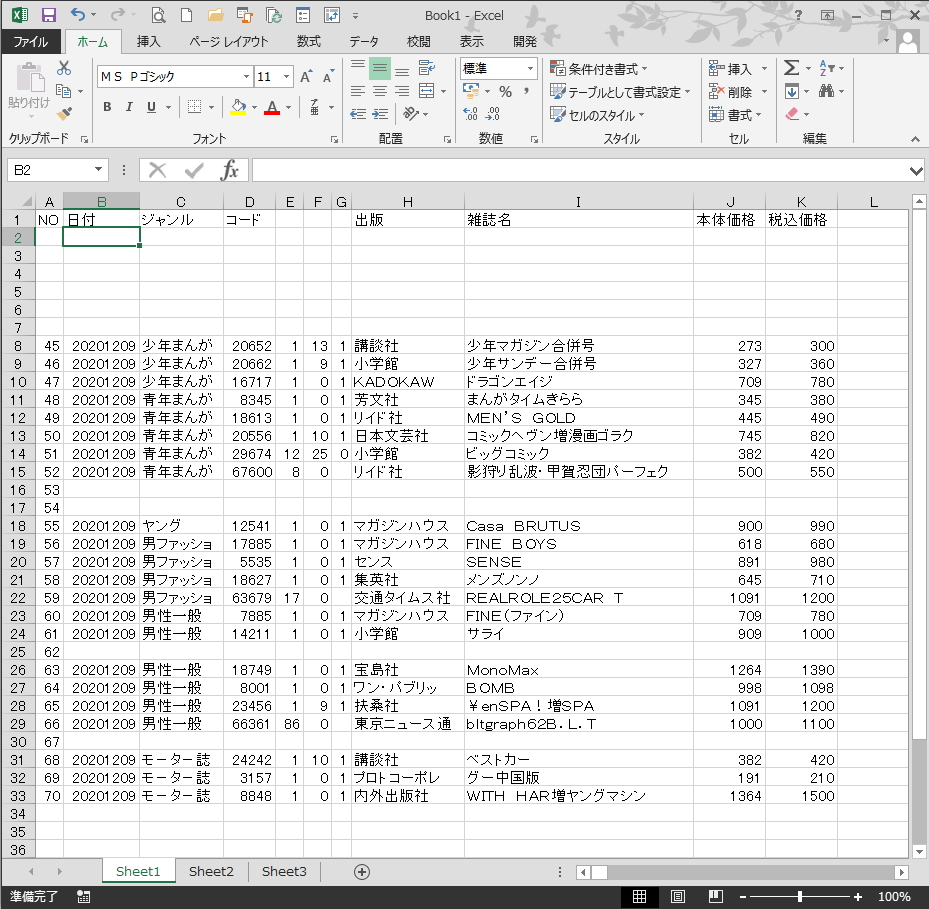Click the 挿入 cells button
This screenshot has height=909, width=929.
coord(731,69)
